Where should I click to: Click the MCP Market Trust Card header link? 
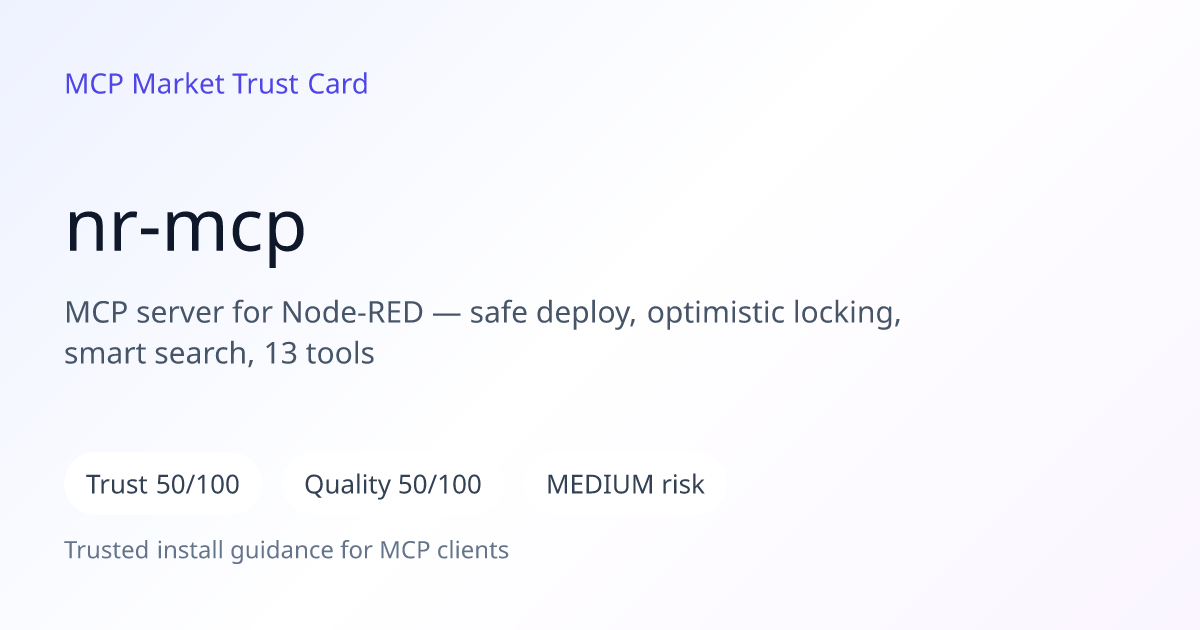(x=216, y=84)
